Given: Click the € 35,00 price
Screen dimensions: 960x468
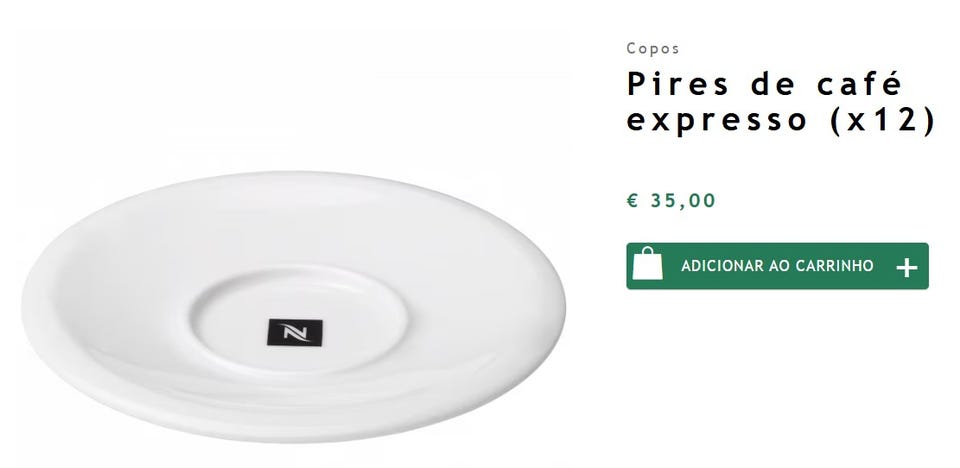Looking at the screenshot, I should point(671,200).
